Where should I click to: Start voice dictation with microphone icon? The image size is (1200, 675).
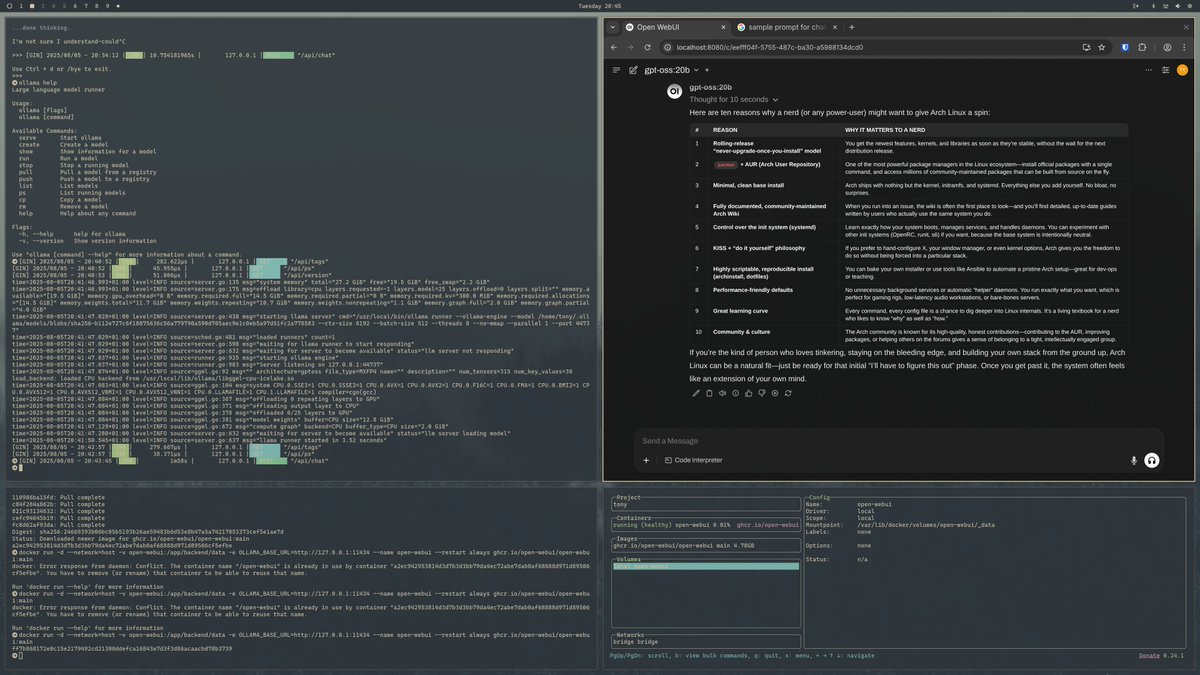tap(1134, 460)
